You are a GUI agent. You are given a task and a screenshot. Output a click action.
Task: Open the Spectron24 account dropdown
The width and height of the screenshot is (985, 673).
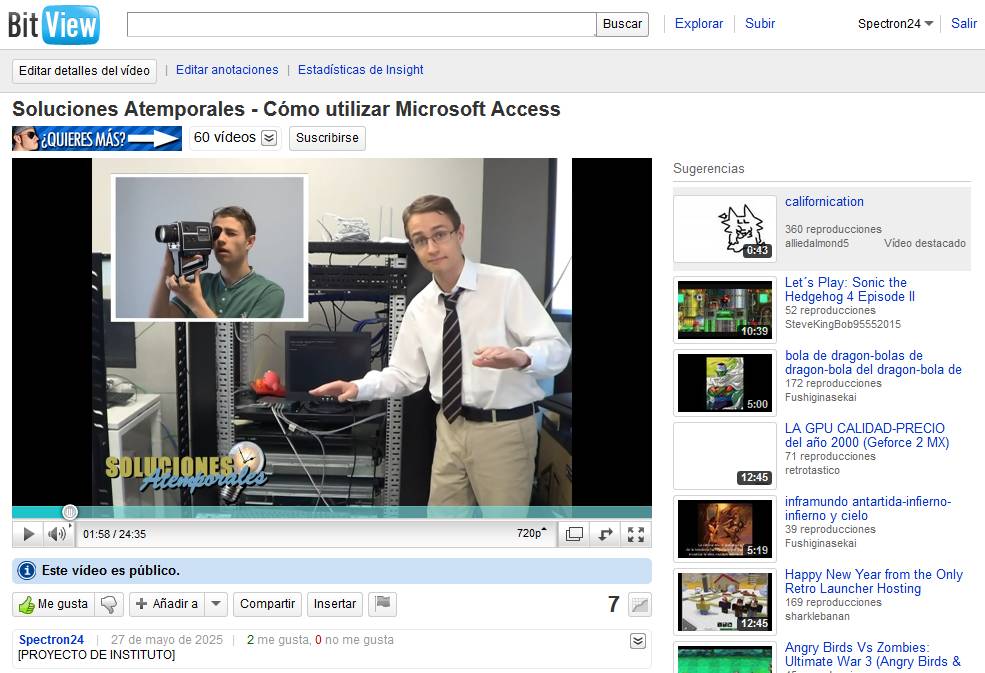[895, 24]
